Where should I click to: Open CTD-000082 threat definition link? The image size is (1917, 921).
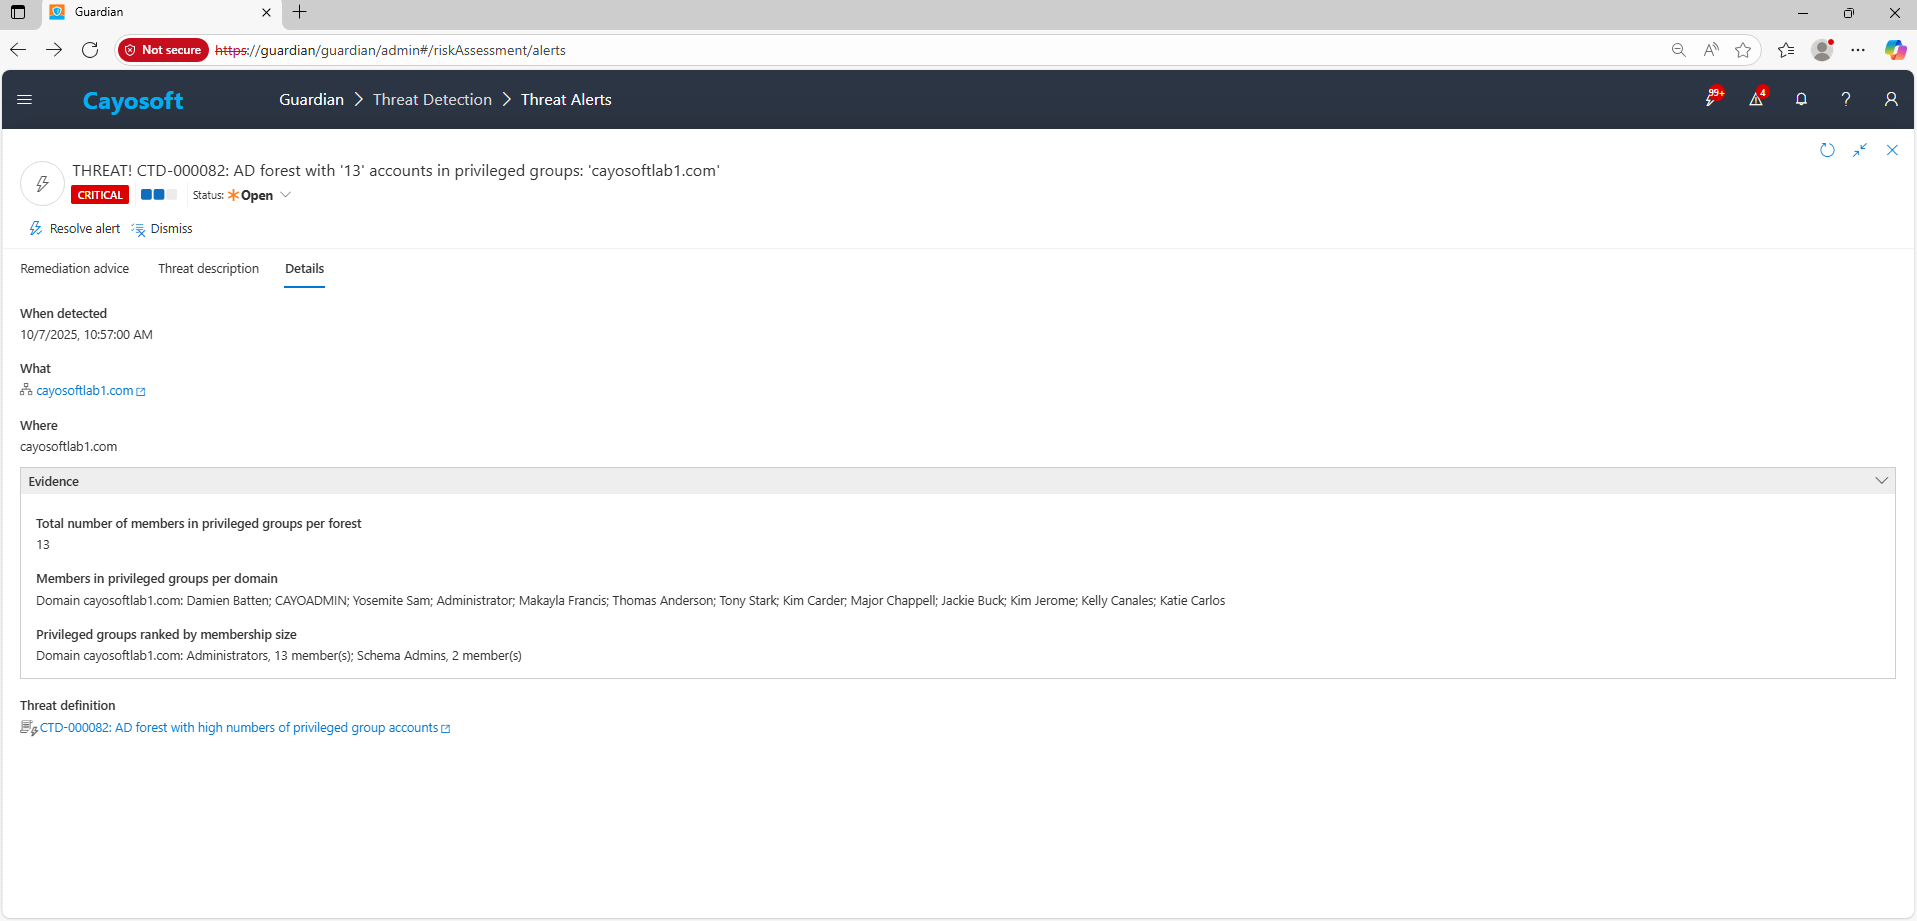tap(239, 728)
